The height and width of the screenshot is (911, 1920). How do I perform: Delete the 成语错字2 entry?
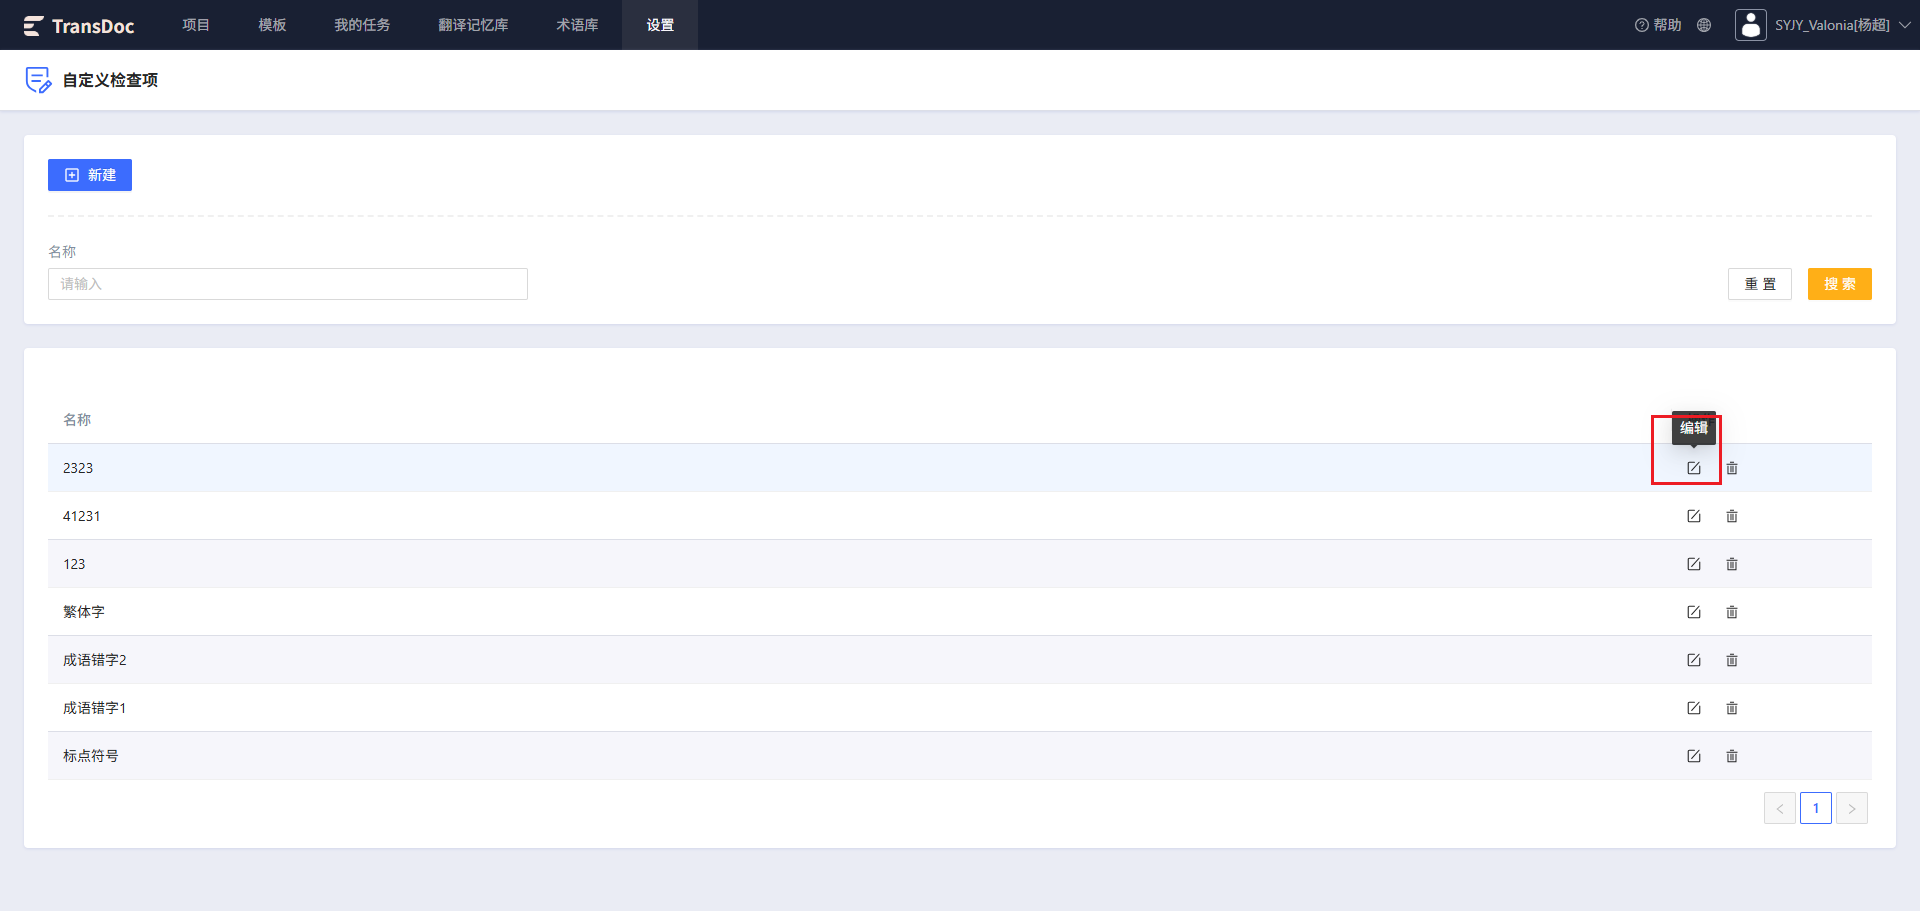(x=1732, y=660)
